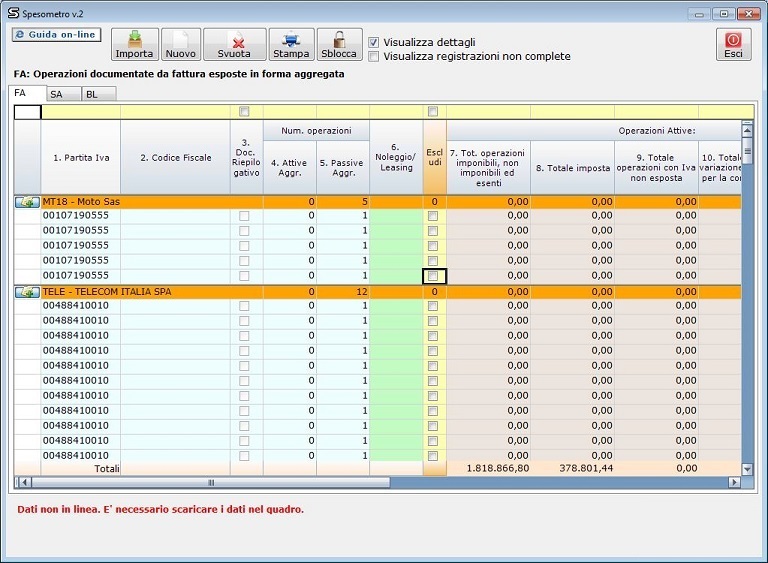Toggle the Doc. Riepilogativo filter checkbox in yellow row

pyautogui.click(x=244, y=112)
